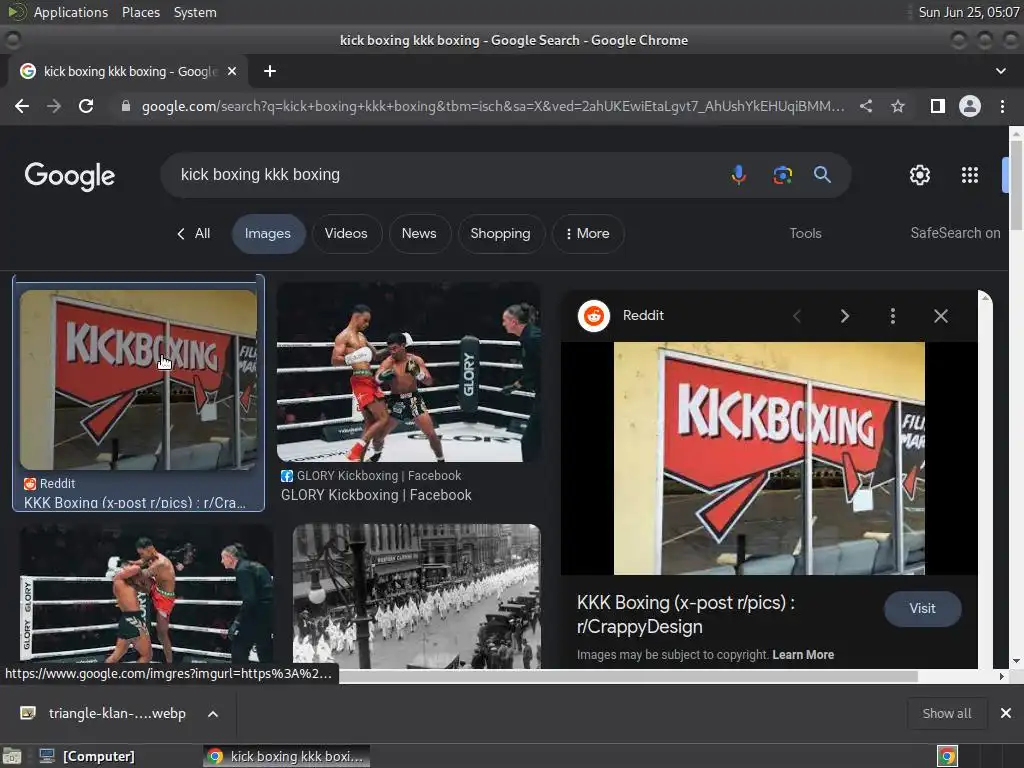1024x768 pixels.
Task: Switch to News results
Action: pyautogui.click(x=419, y=233)
